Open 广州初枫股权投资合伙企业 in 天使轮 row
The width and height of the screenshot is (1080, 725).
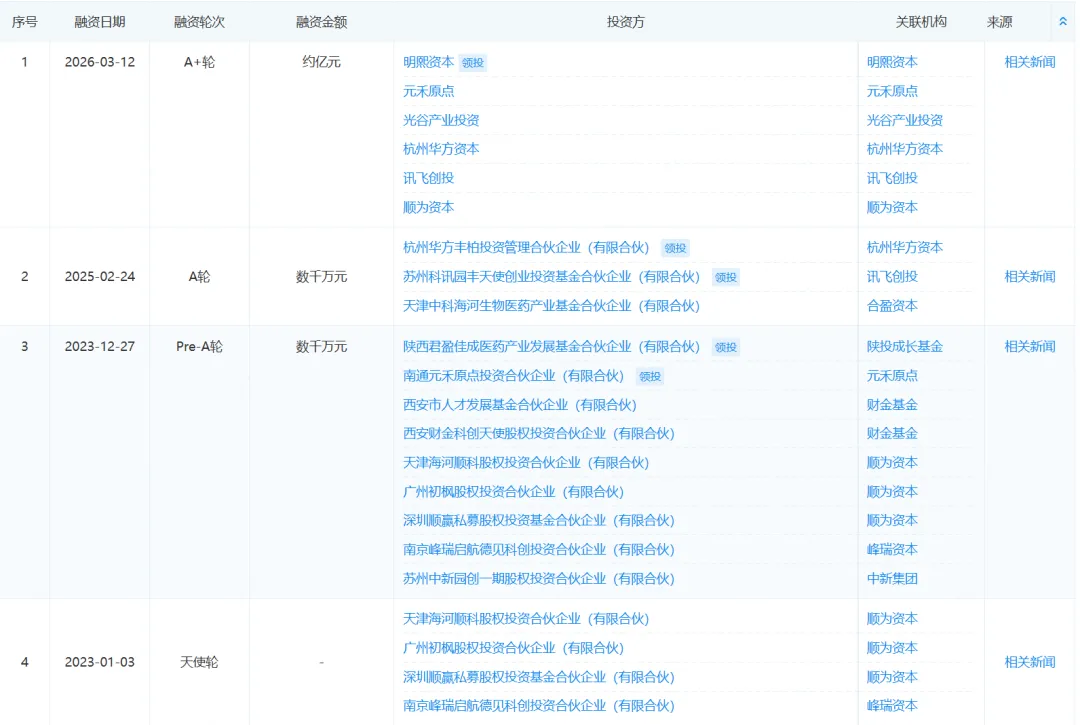[x=513, y=648]
